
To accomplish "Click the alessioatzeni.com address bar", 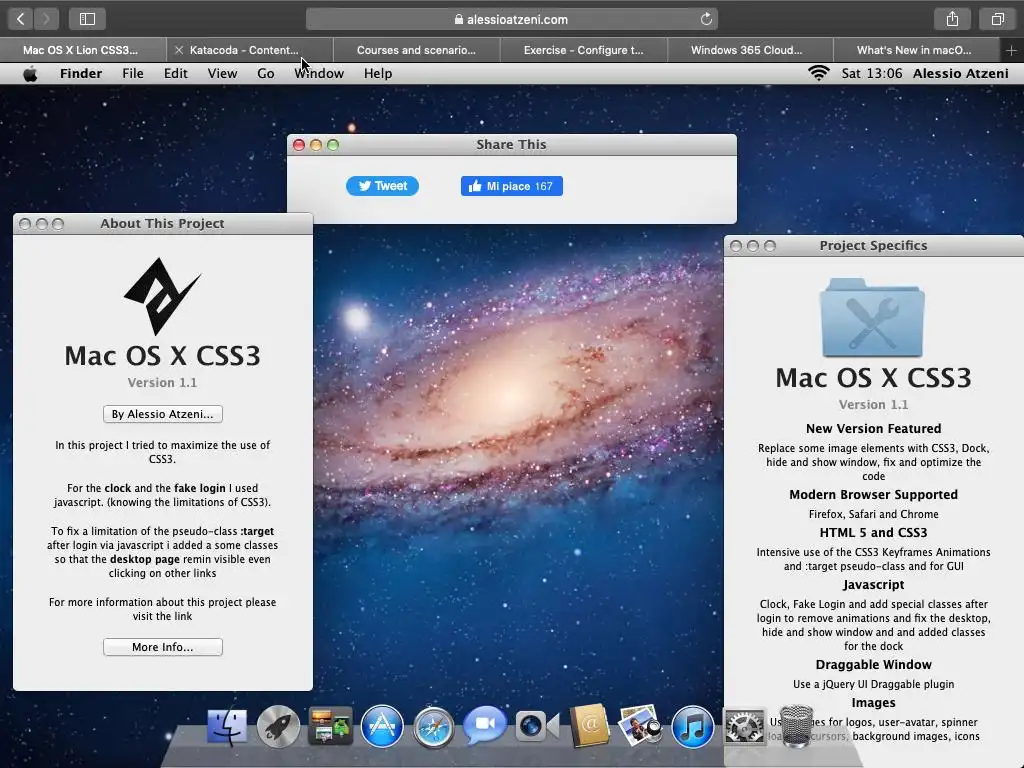I will pyautogui.click(x=511, y=19).
